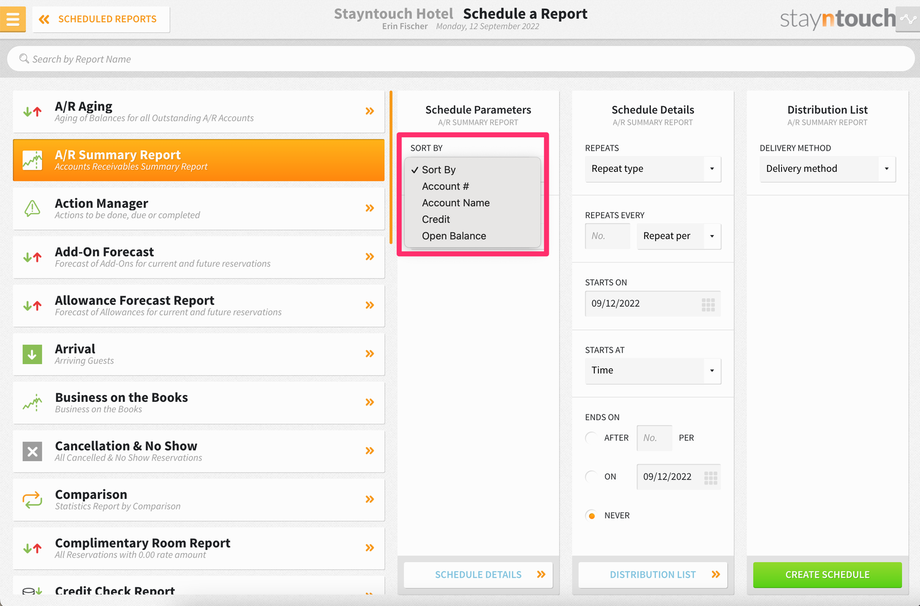Click the A/R Summary Report chart icon
Screen dimensions: 920x606
click(x=32, y=160)
